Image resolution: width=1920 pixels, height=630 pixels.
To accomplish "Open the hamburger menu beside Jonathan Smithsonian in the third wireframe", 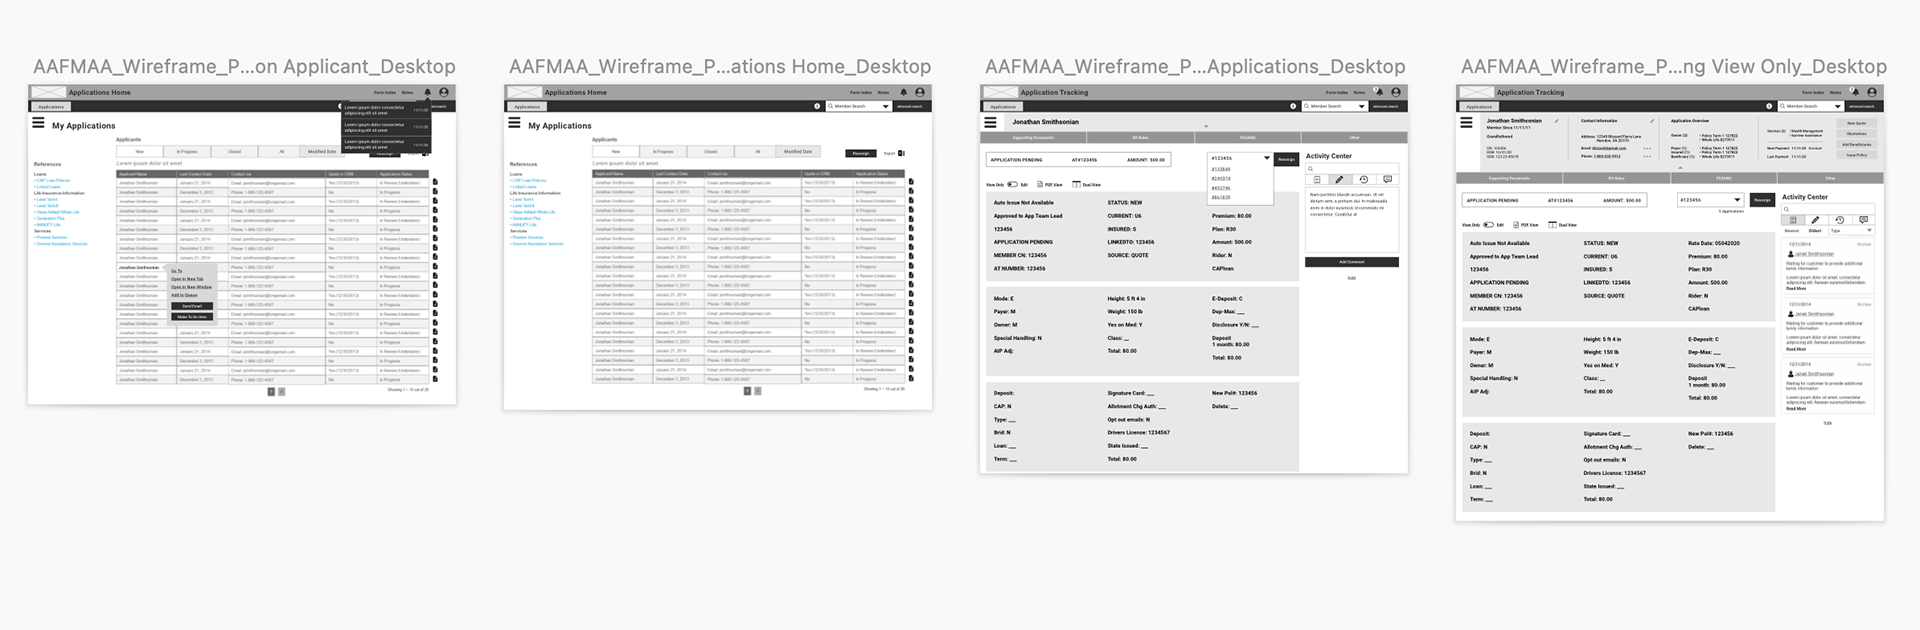I will 990,122.
